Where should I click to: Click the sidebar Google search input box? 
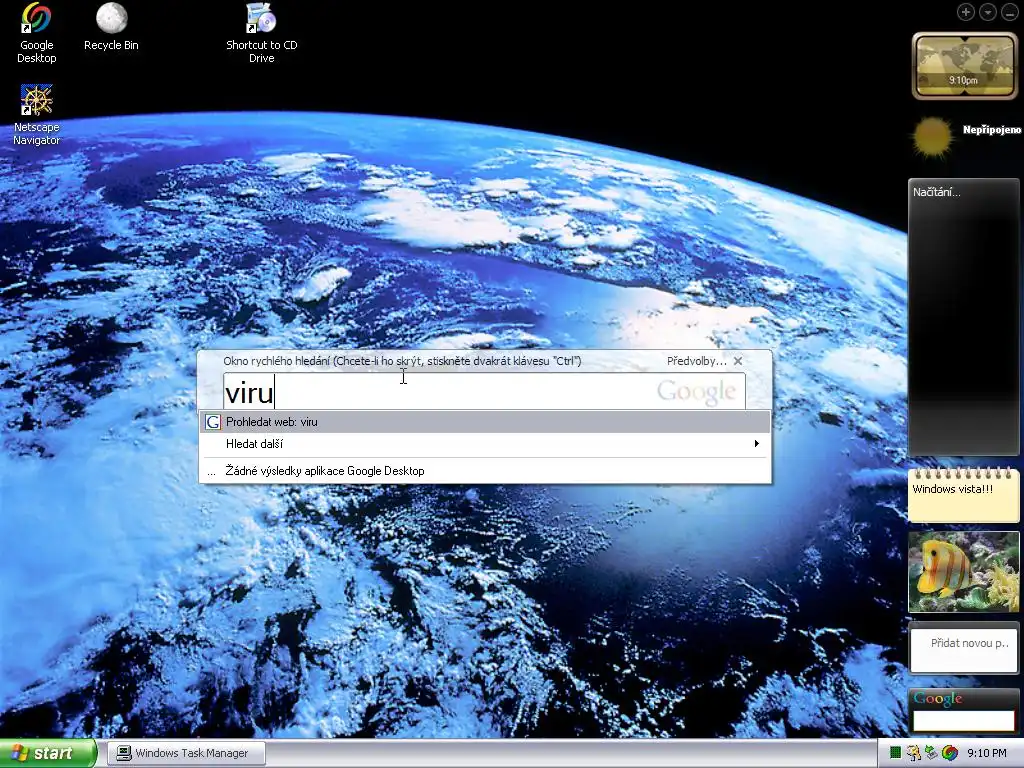(x=963, y=720)
